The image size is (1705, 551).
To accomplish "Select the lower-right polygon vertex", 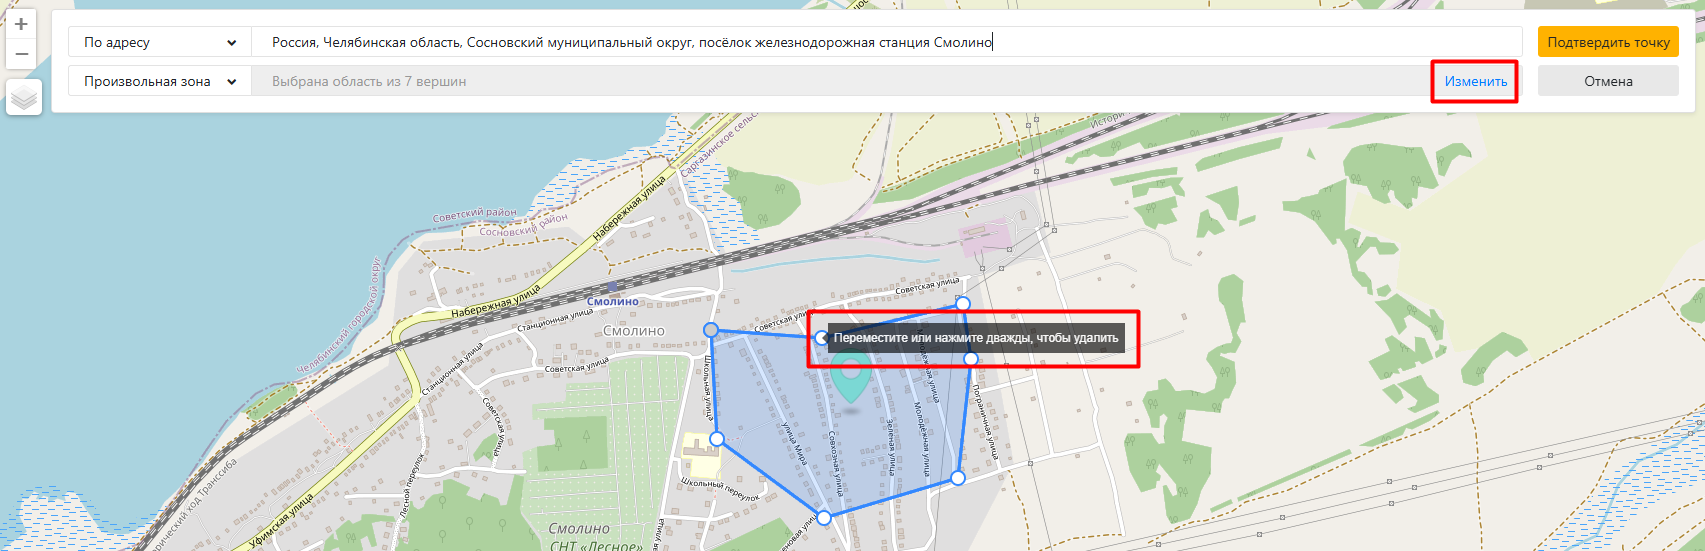I will [958, 479].
